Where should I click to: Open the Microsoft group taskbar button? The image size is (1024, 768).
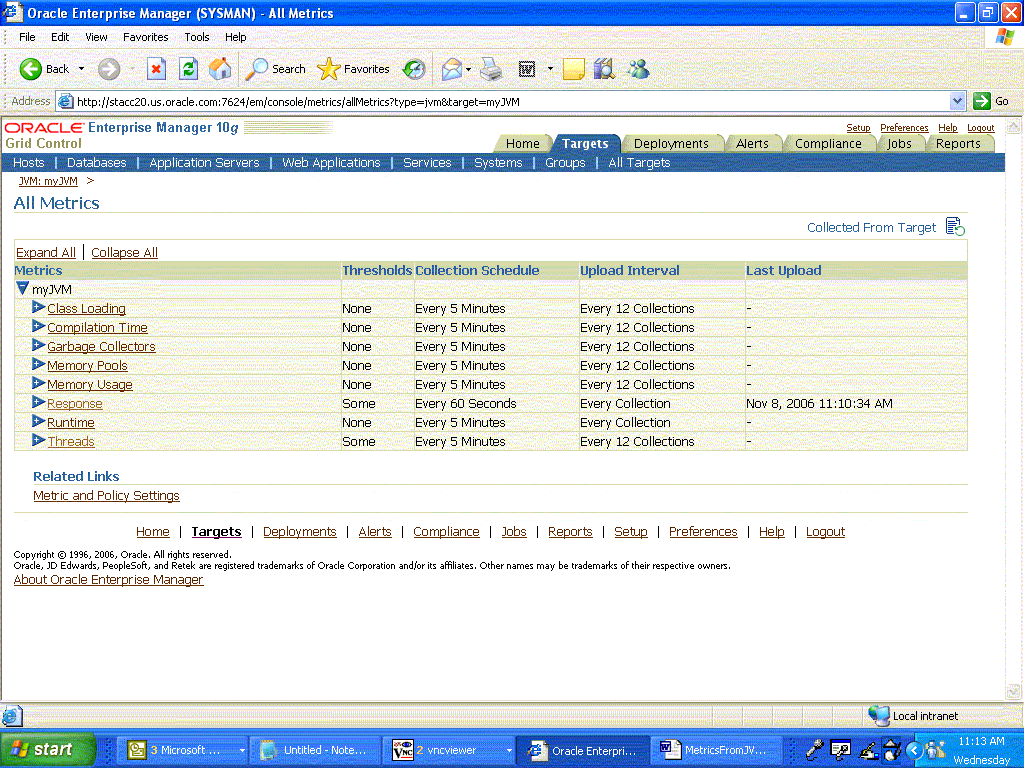pos(185,750)
